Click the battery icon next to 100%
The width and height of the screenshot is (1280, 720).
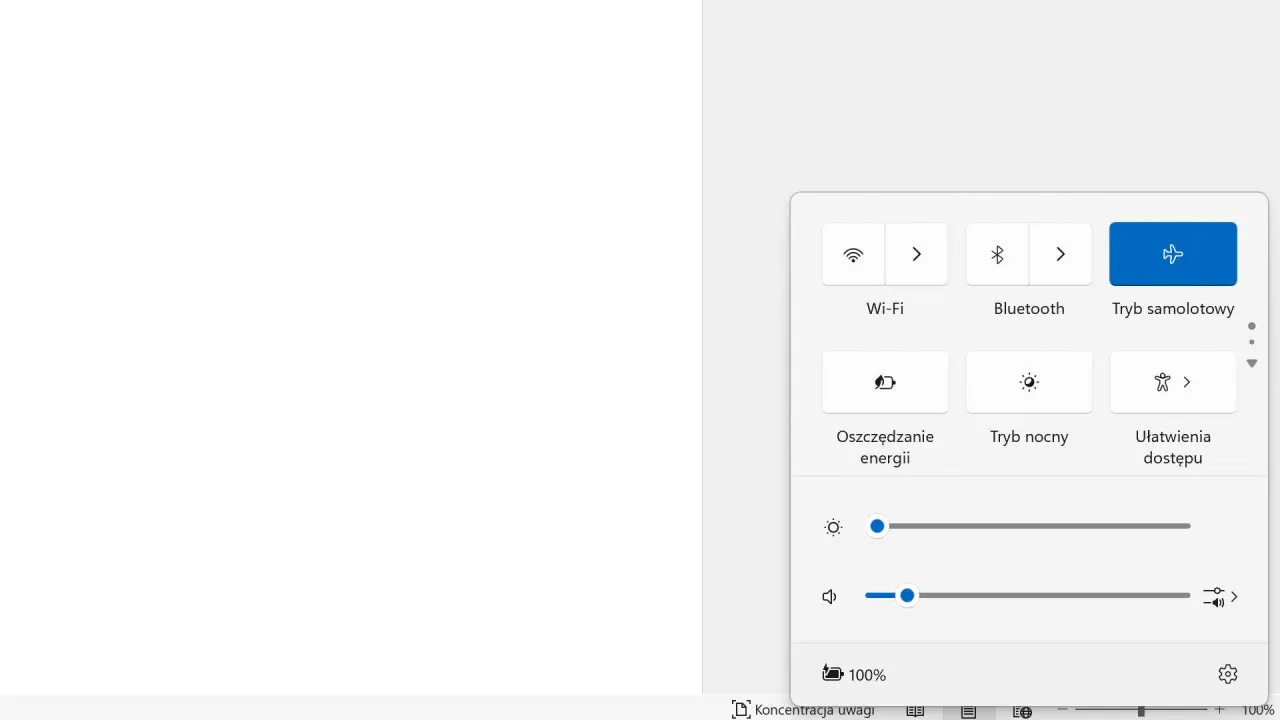pyautogui.click(x=832, y=673)
